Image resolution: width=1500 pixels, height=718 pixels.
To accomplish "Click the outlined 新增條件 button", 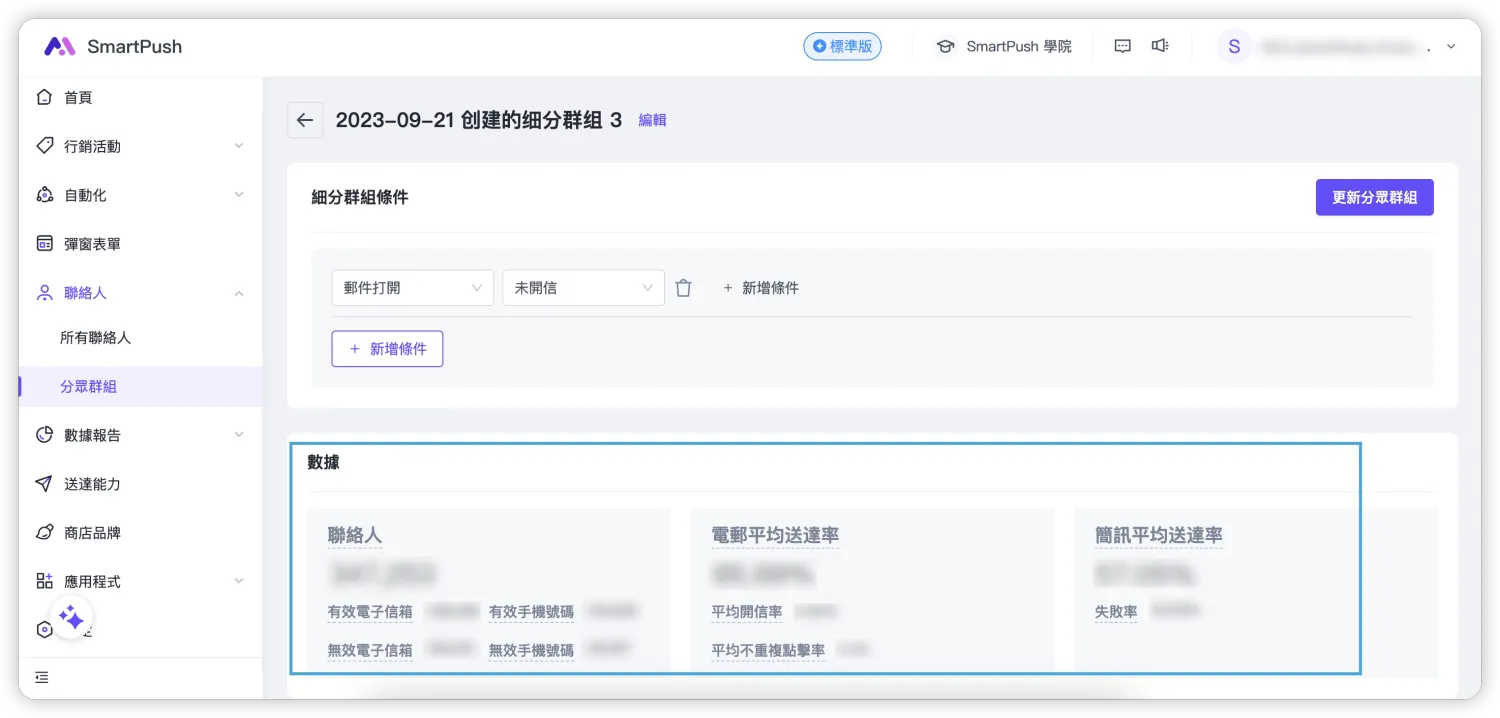I will [x=387, y=349].
